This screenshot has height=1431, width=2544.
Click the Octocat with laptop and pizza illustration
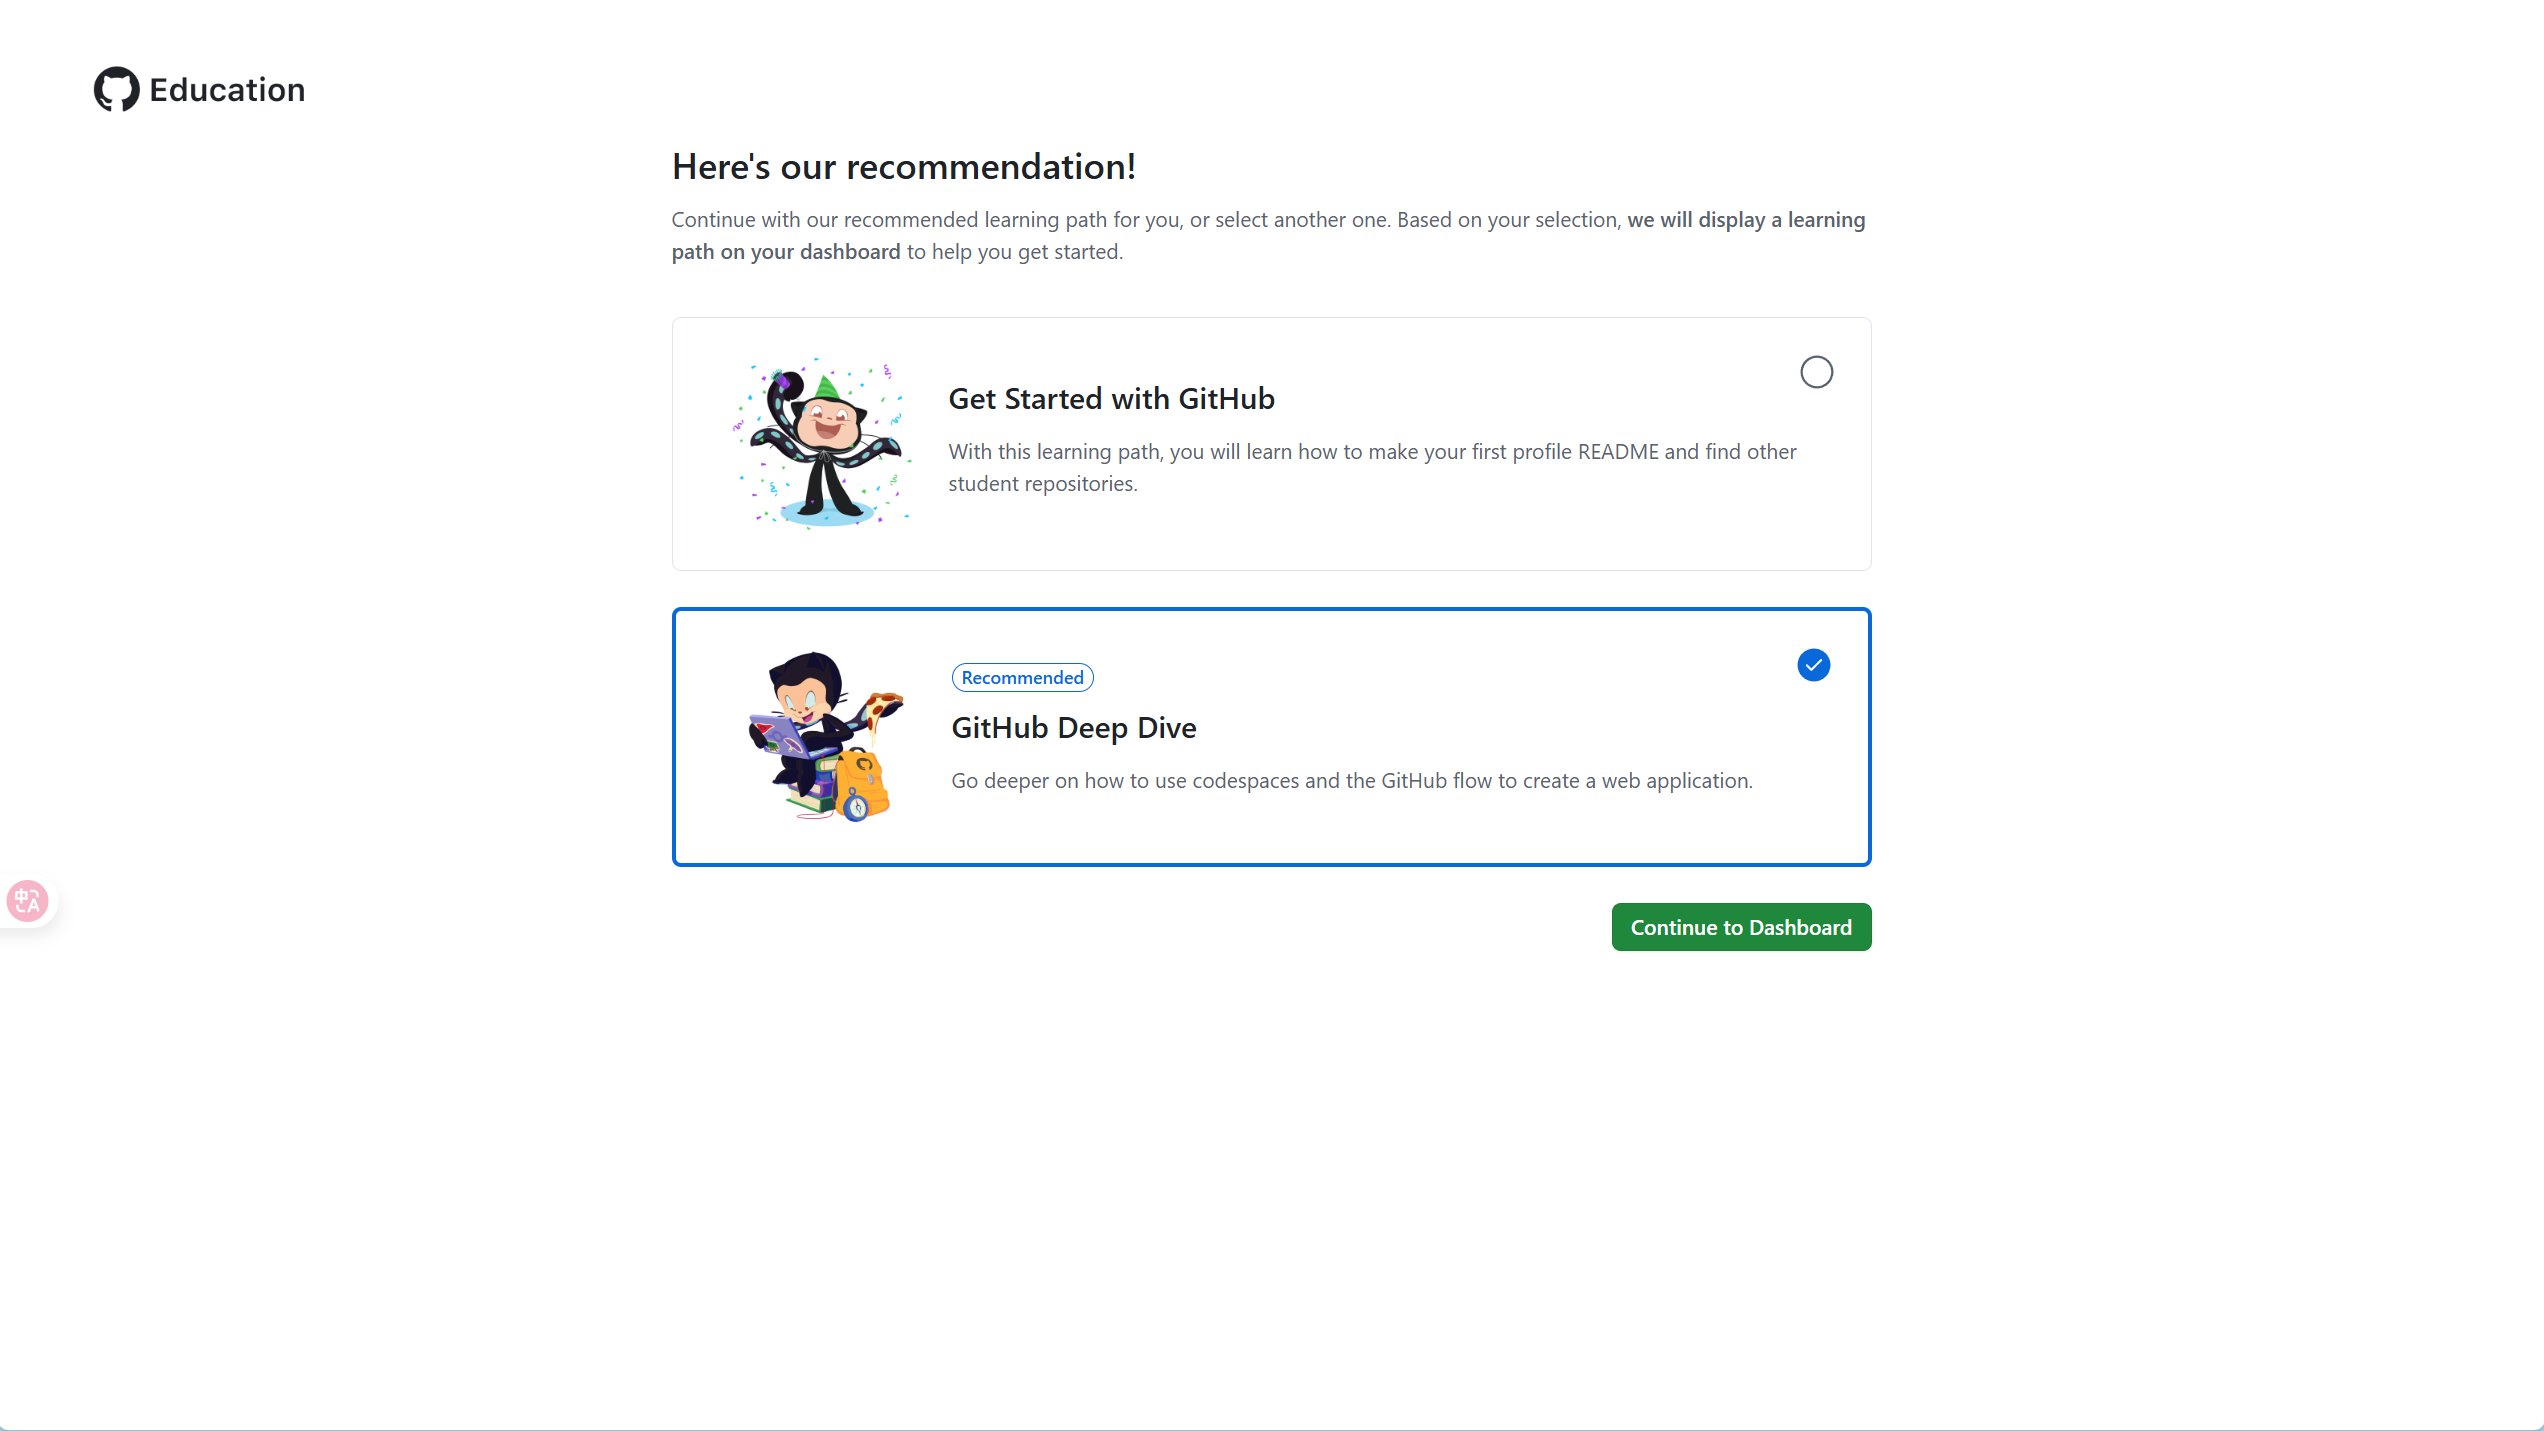pos(826,736)
